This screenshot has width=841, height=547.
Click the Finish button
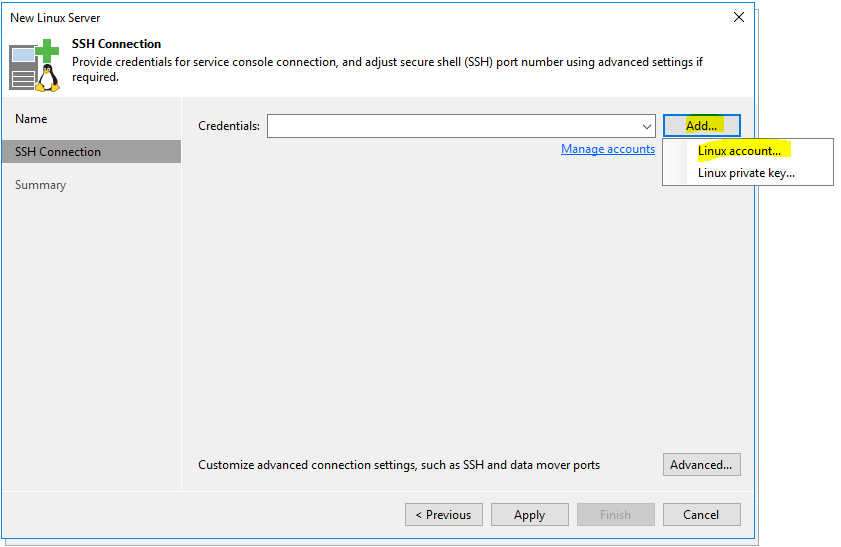[x=615, y=515]
